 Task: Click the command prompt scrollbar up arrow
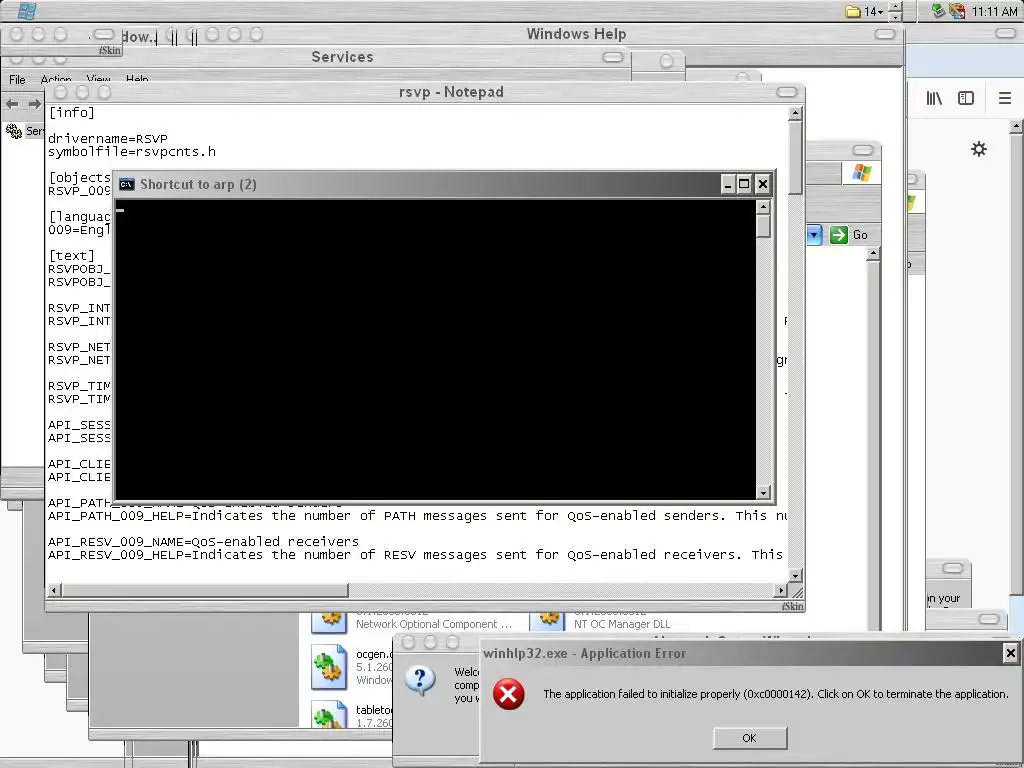coord(763,207)
